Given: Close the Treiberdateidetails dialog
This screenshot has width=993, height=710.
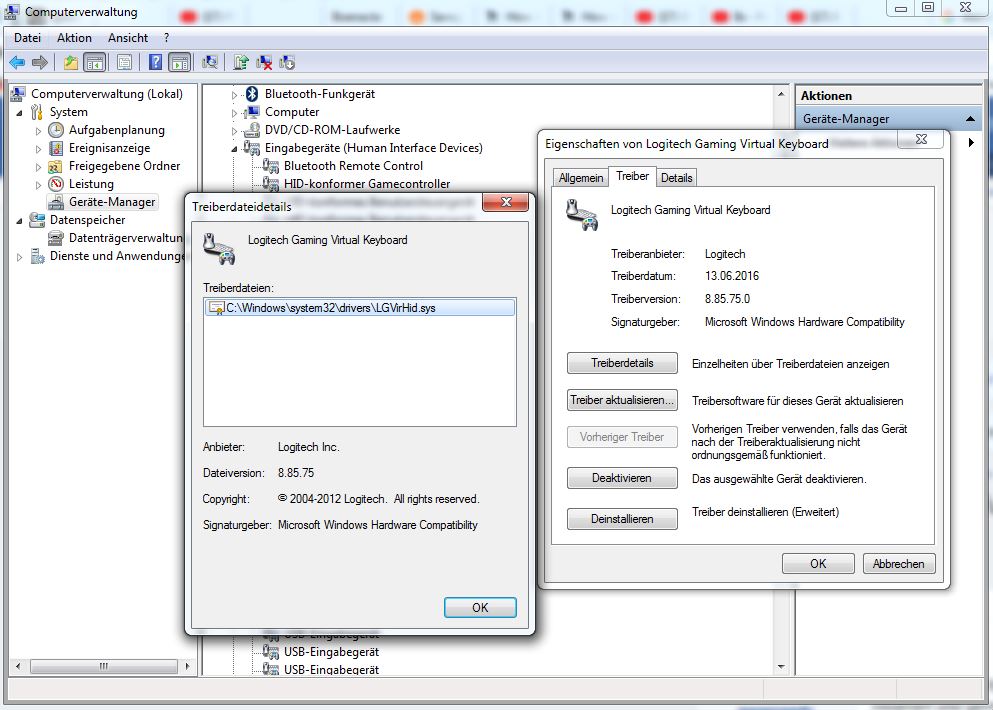Looking at the screenshot, I should click(x=505, y=202).
